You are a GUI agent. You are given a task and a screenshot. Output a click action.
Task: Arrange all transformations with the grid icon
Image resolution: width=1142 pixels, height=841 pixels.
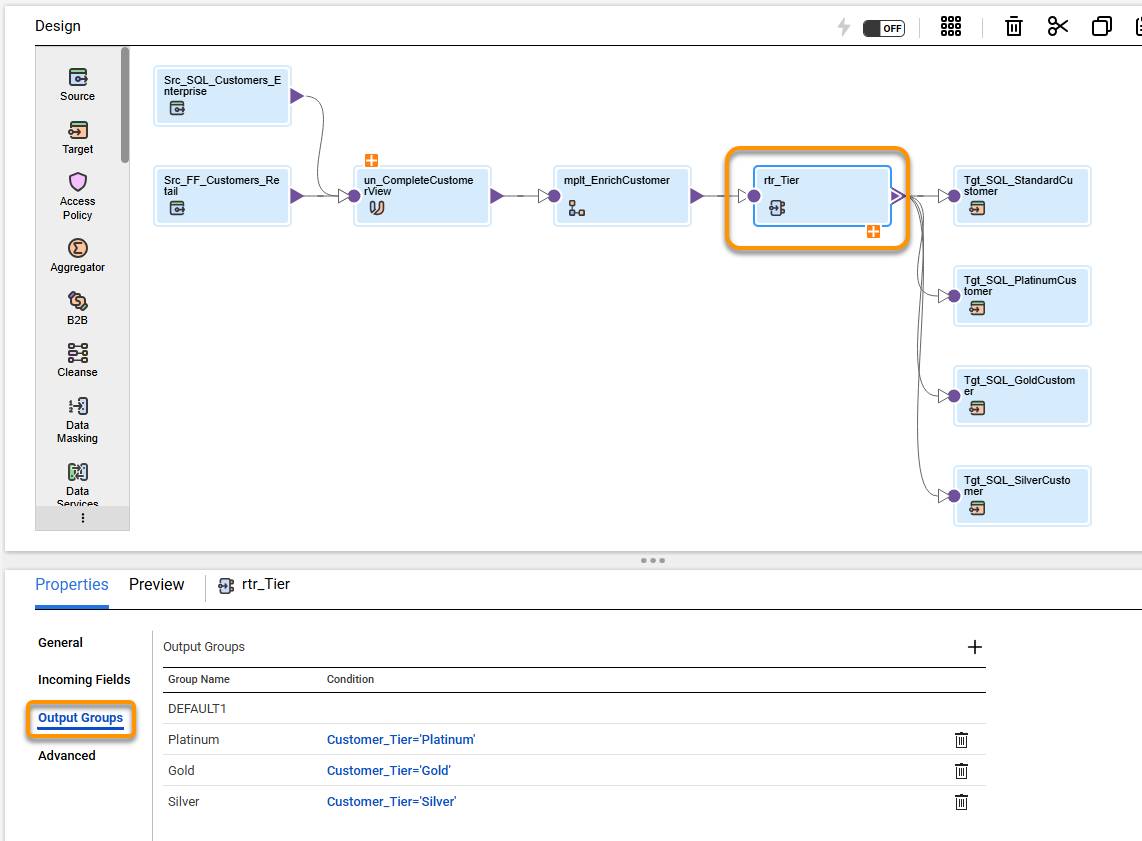tap(950, 27)
